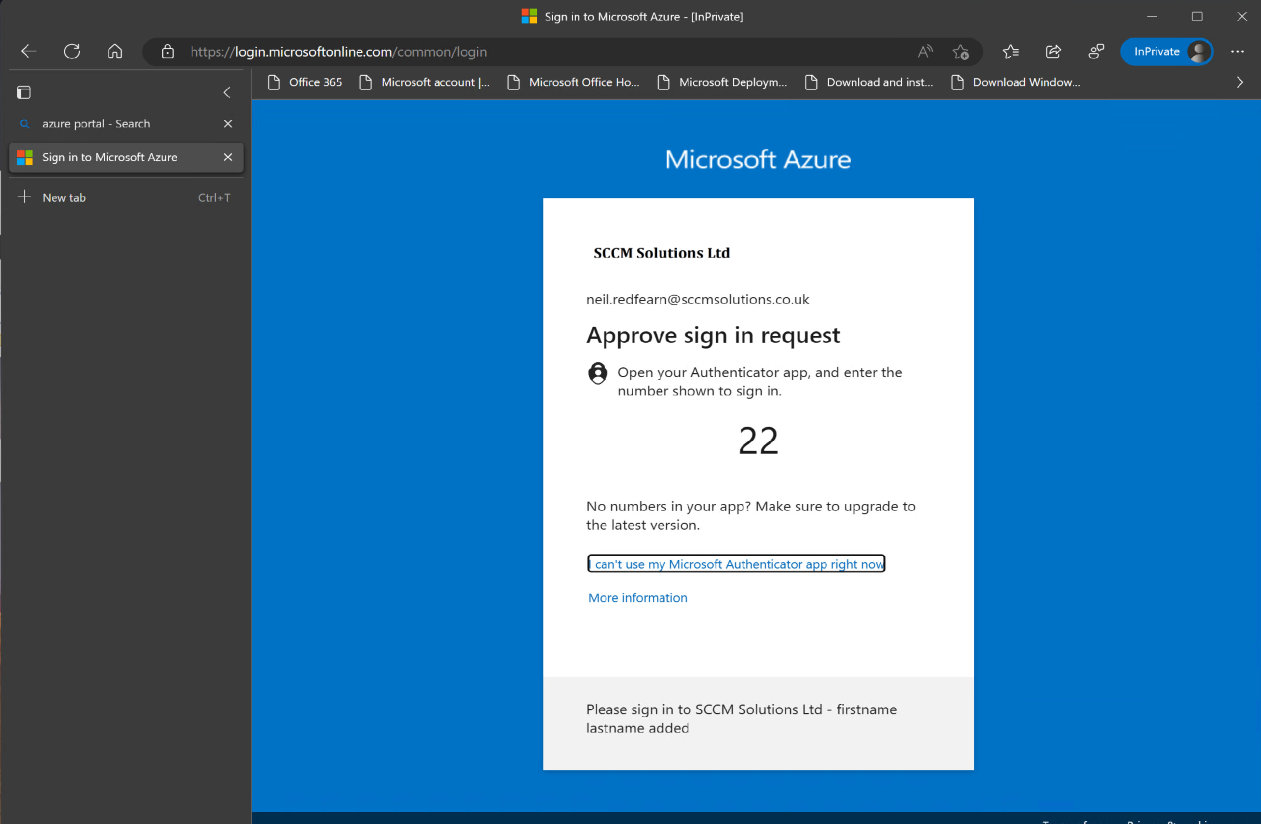Go to the browser home page

pyautogui.click(x=115, y=51)
